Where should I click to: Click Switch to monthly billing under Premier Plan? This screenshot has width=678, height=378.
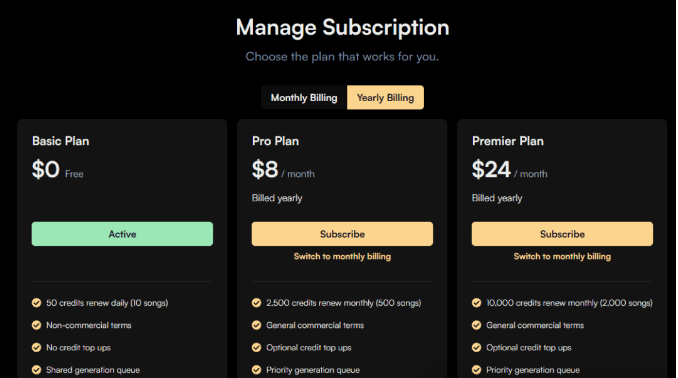[x=562, y=256]
